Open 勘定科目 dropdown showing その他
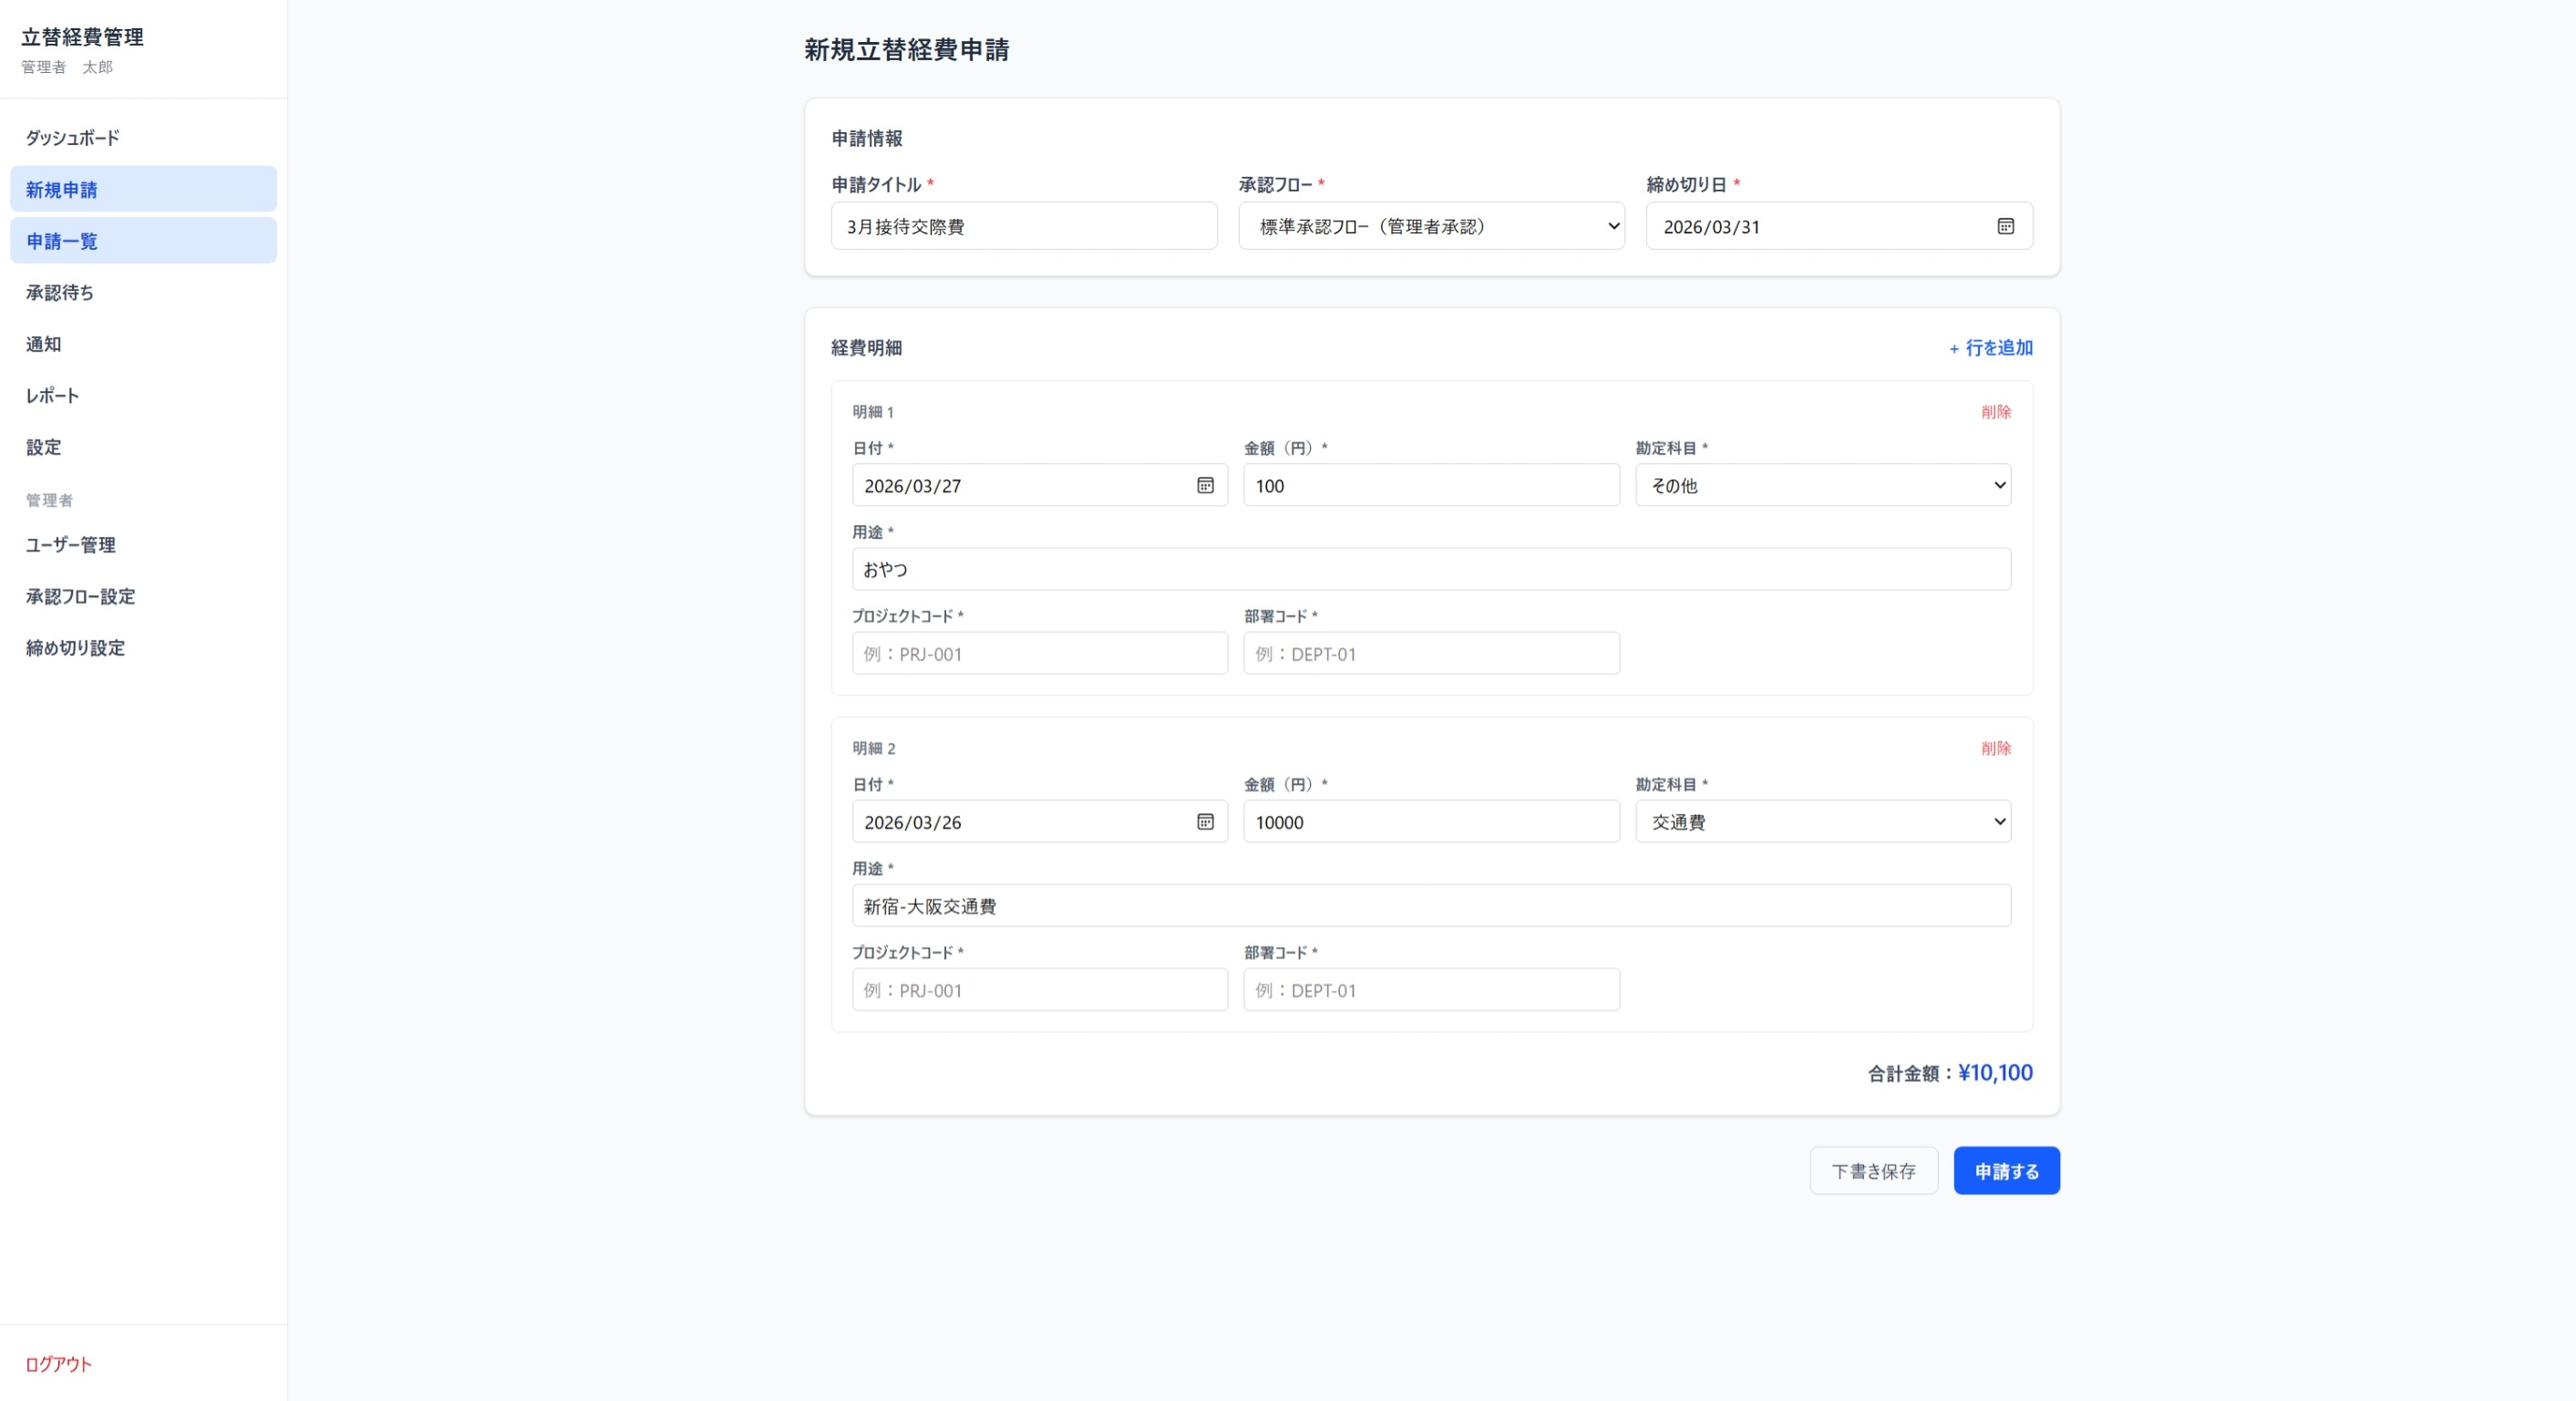The image size is (2576, 1401). (x=1822, y=485)
